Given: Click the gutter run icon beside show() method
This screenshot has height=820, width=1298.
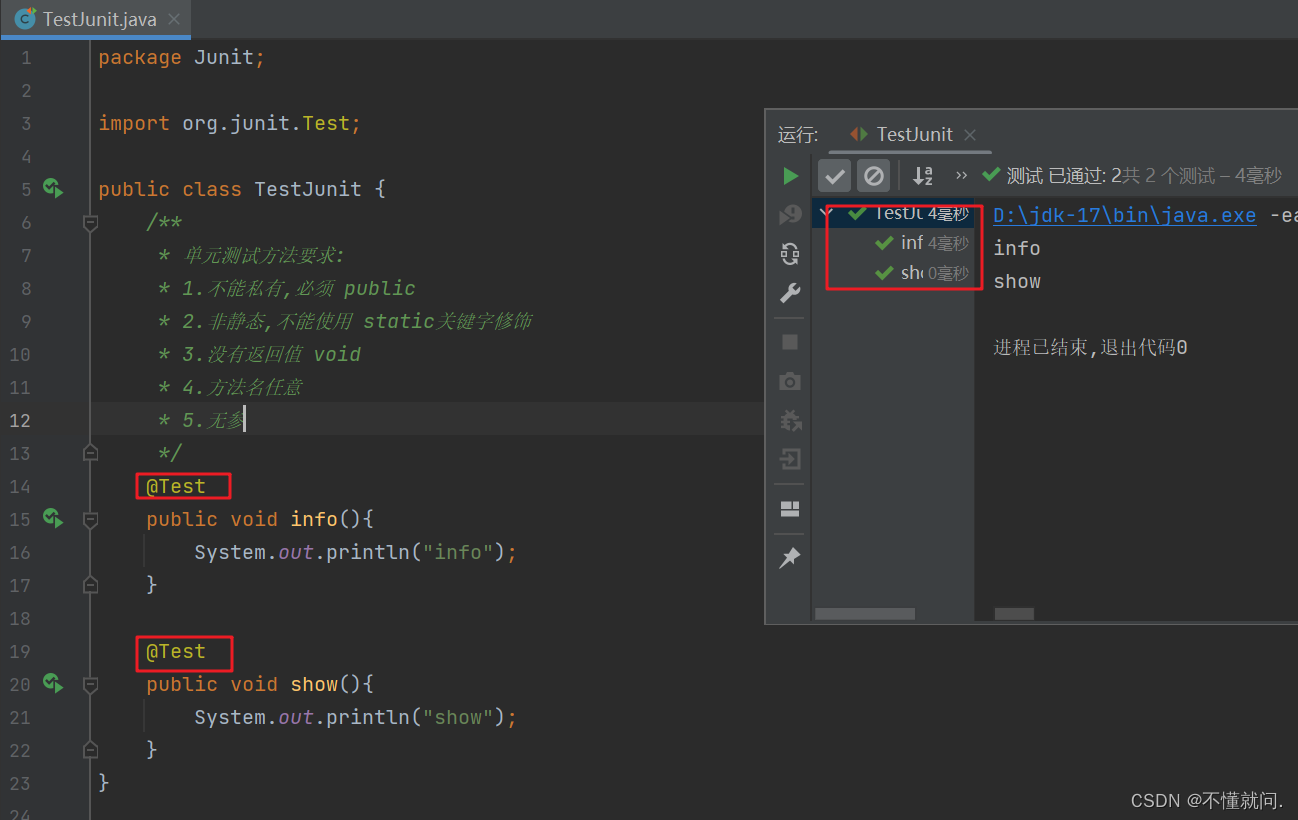Looking at the screenshot, I should (x=52, y=684).
